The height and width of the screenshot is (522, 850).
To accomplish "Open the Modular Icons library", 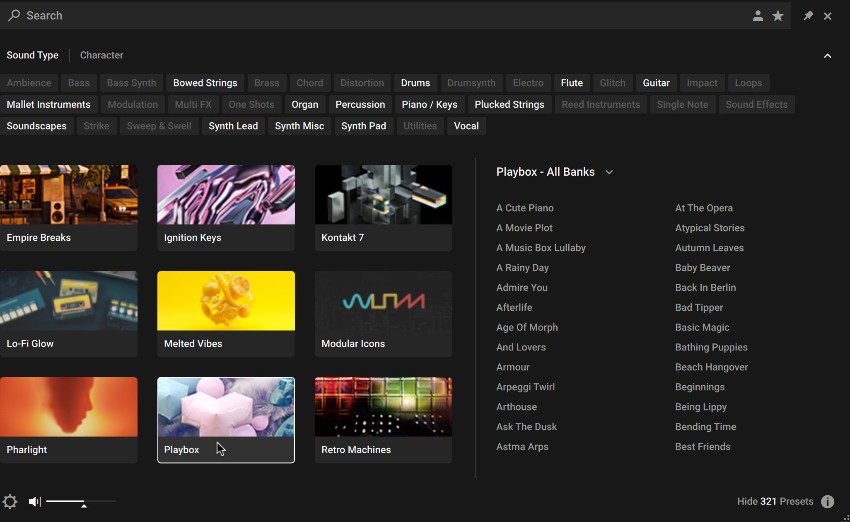I will point(383,314).
